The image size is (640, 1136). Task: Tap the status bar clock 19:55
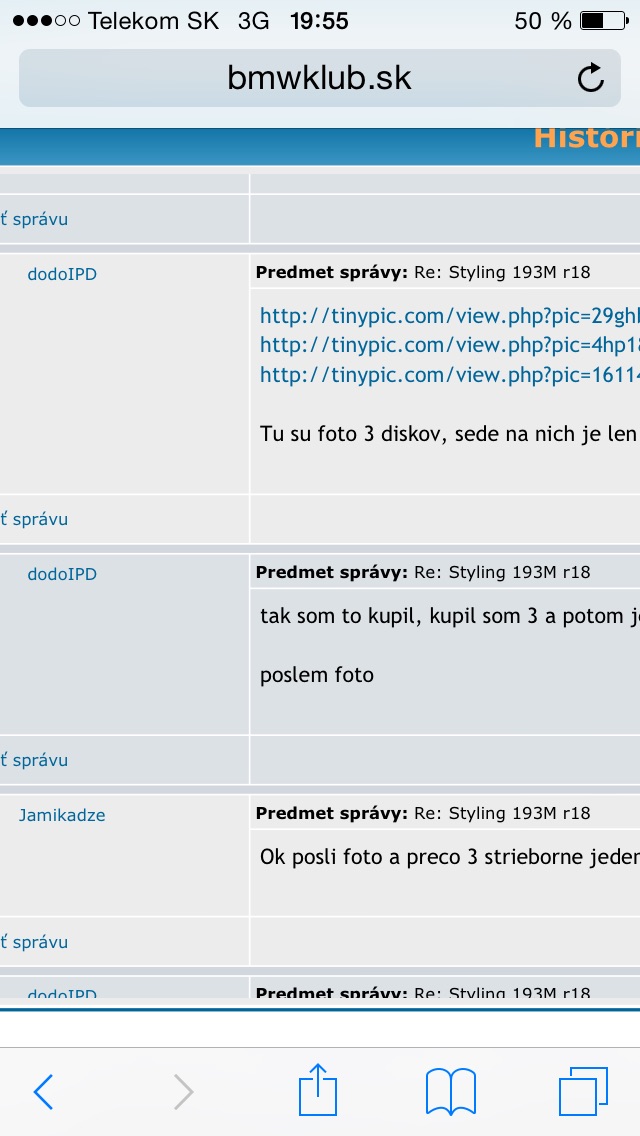coord(319,21)
